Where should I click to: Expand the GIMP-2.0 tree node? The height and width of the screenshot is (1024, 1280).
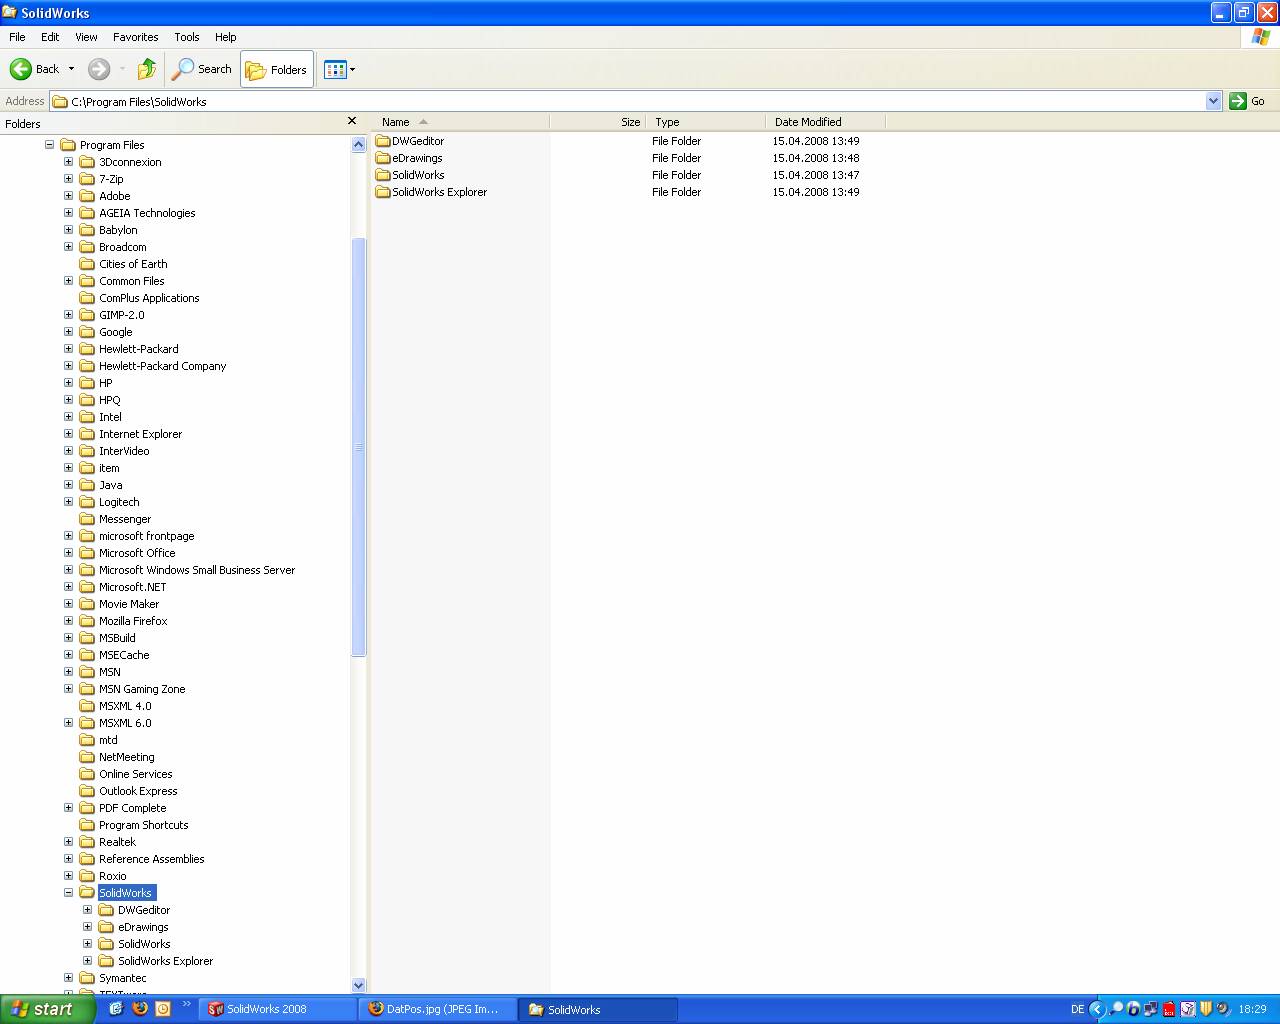click(68, 315)
